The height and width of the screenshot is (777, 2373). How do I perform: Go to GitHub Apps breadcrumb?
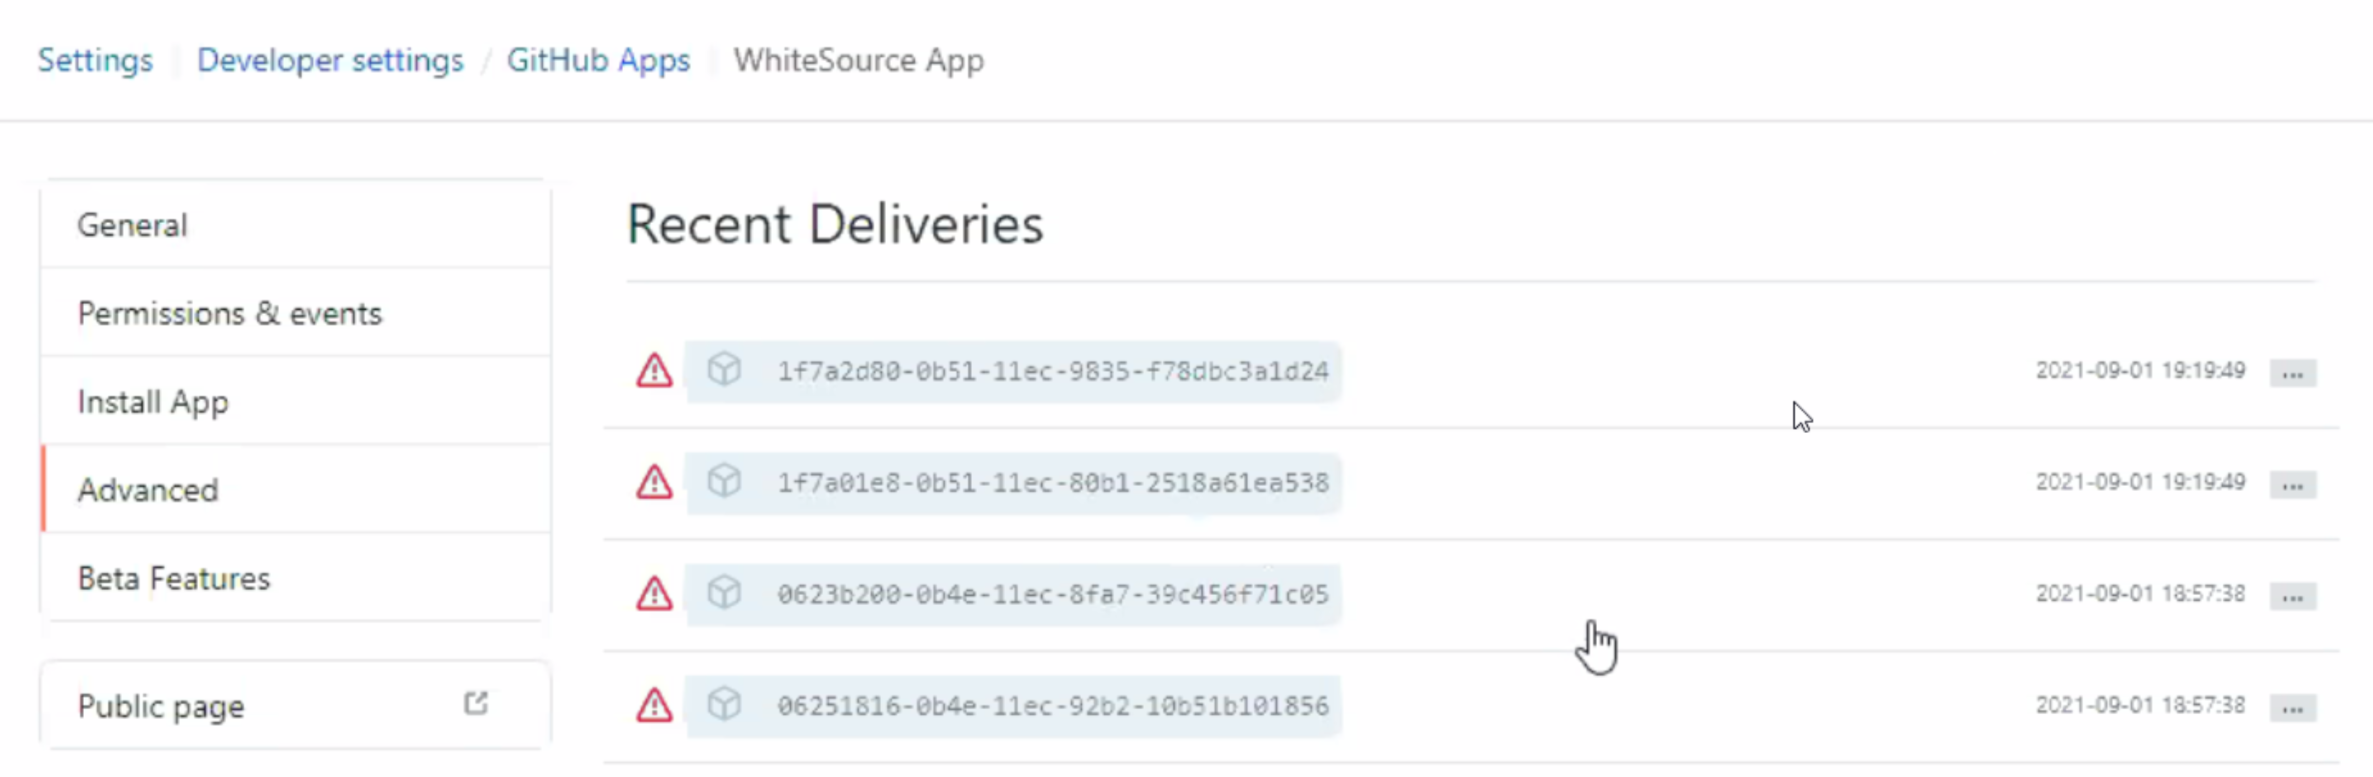point(598,60)
